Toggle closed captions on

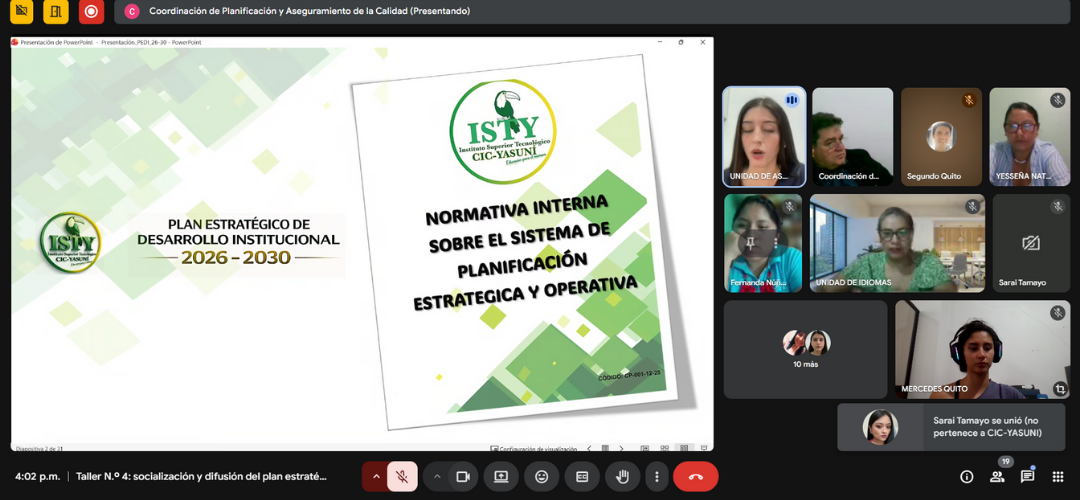(582, 477)
